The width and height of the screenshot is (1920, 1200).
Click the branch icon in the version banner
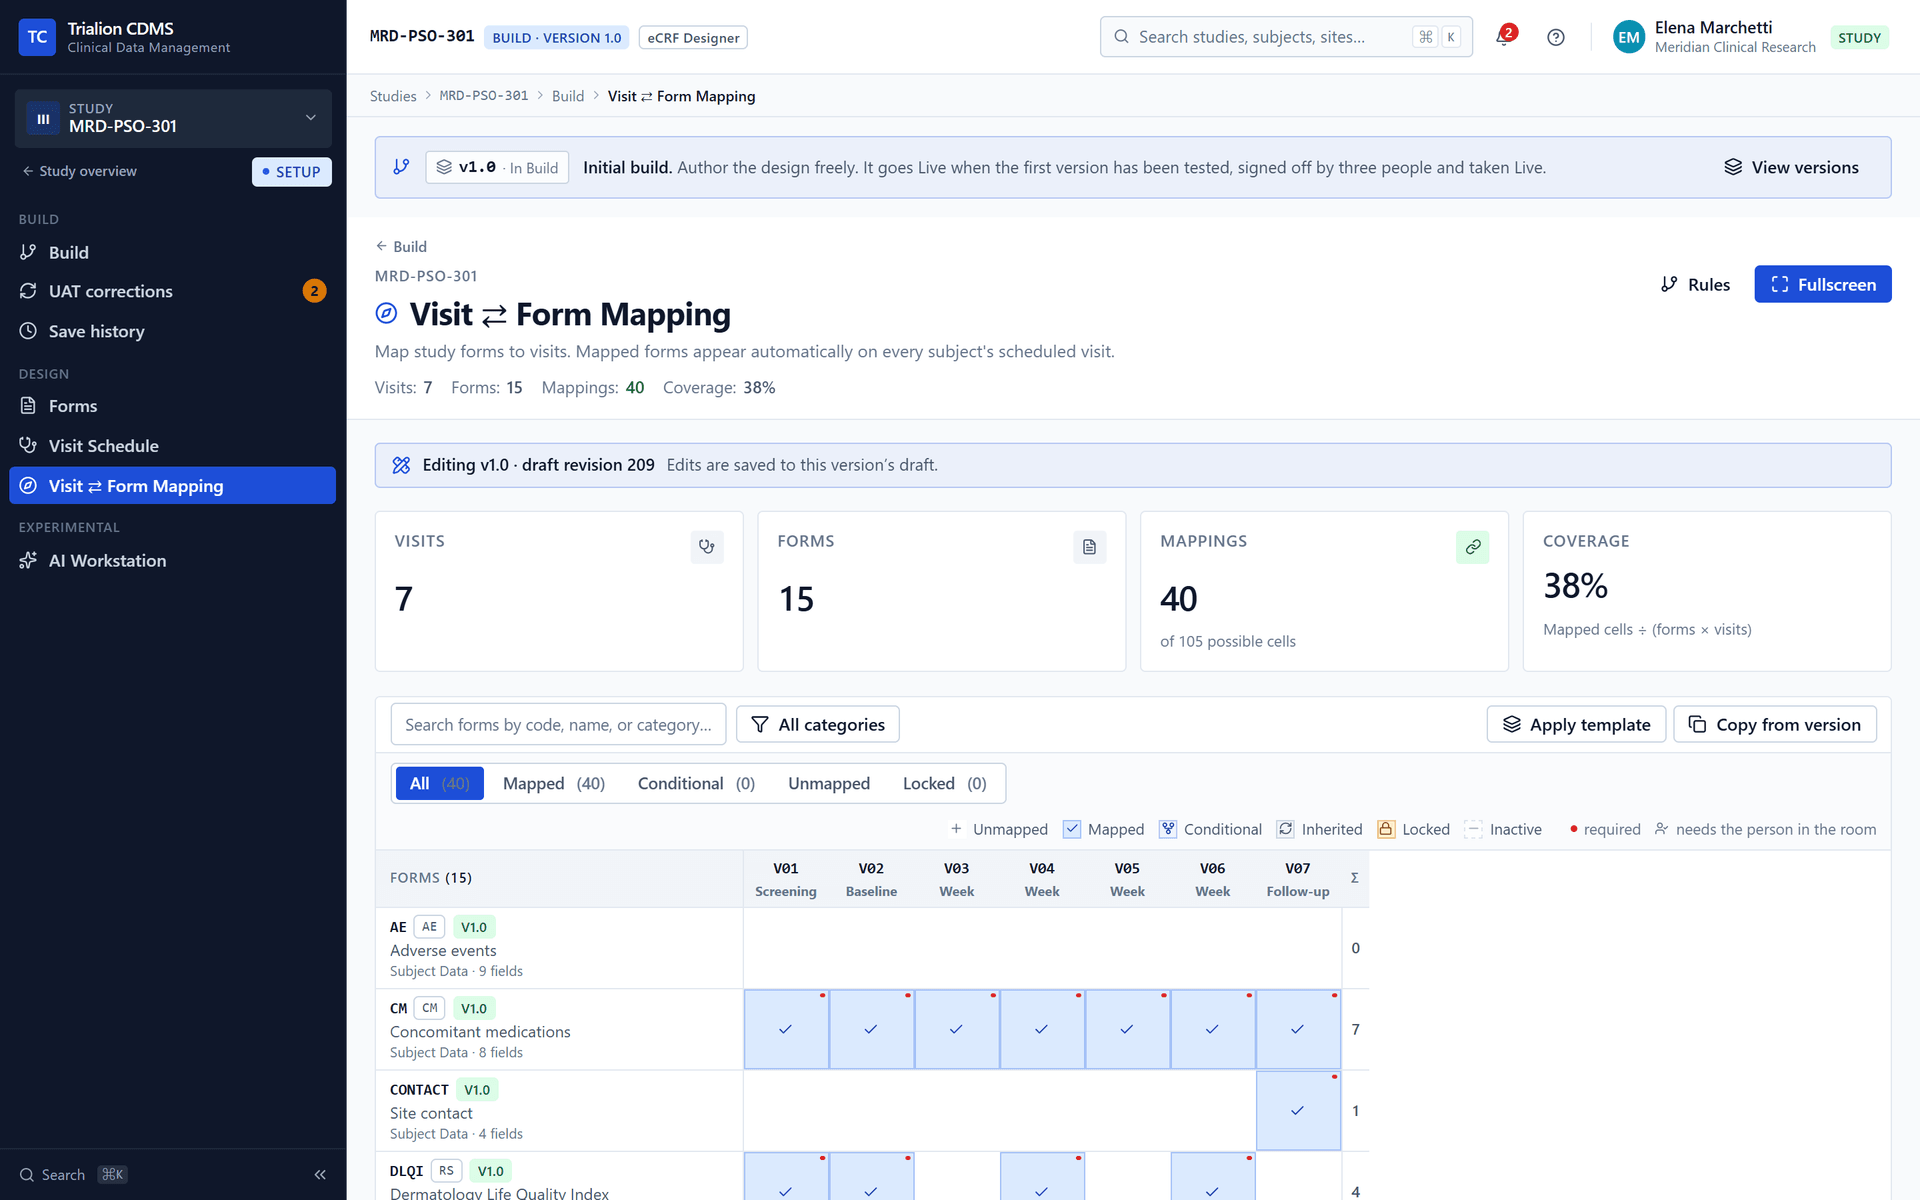click(401, 167)
